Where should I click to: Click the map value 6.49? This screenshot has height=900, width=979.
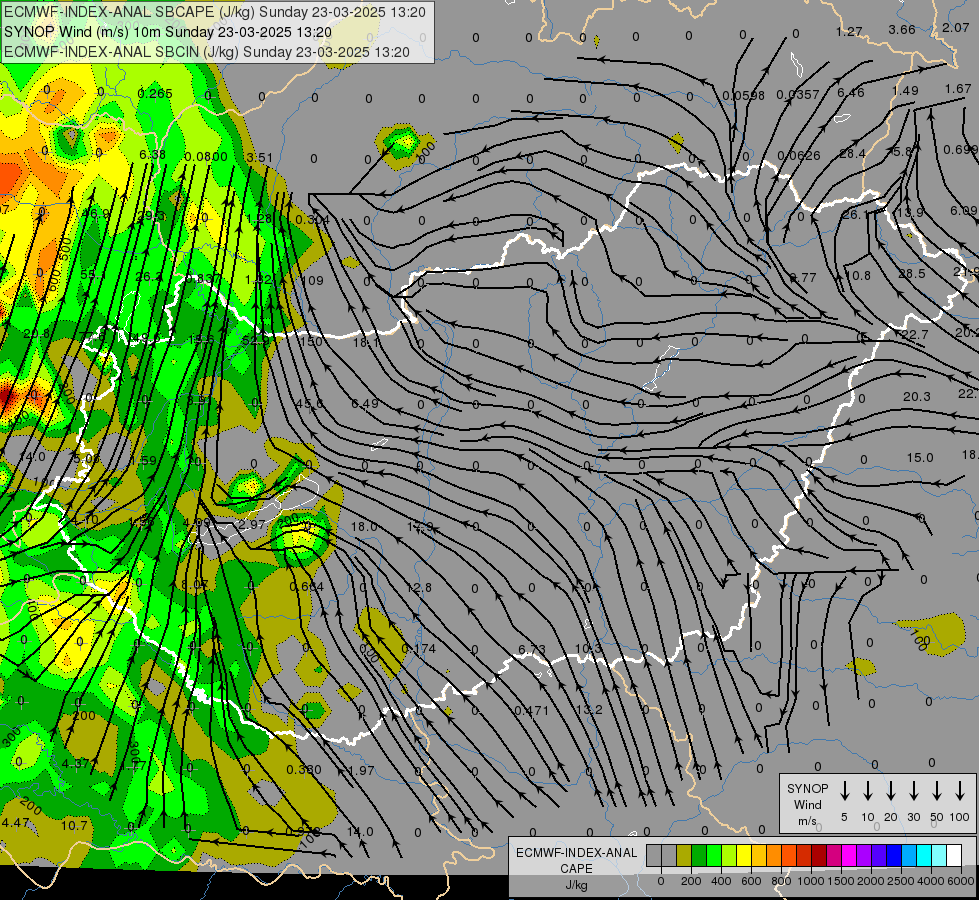click(365, 403)
